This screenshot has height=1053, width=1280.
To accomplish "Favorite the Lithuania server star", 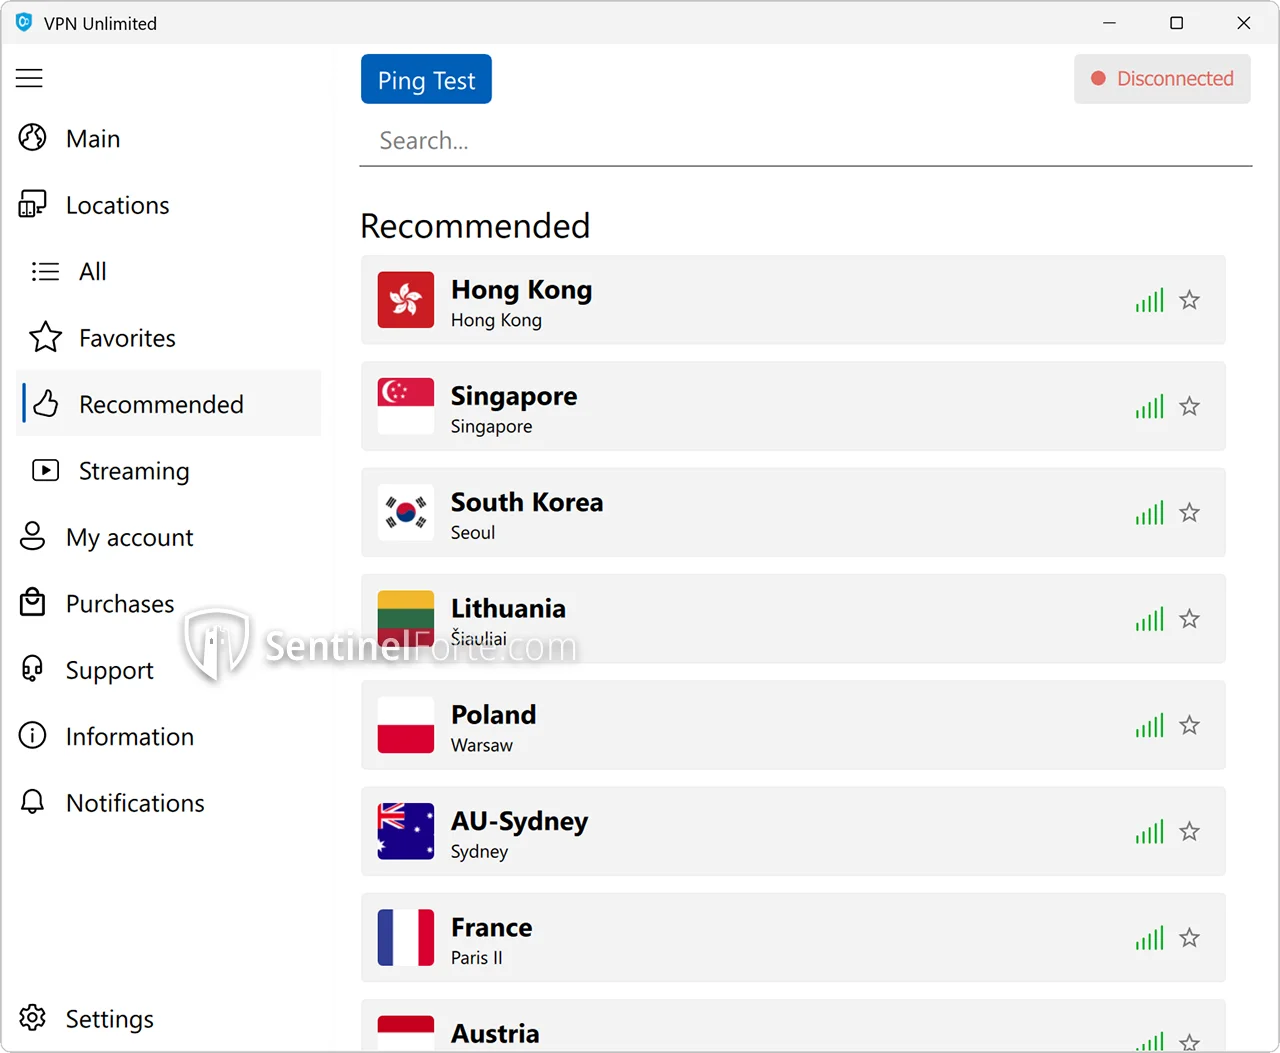I will pos(1189,619).
